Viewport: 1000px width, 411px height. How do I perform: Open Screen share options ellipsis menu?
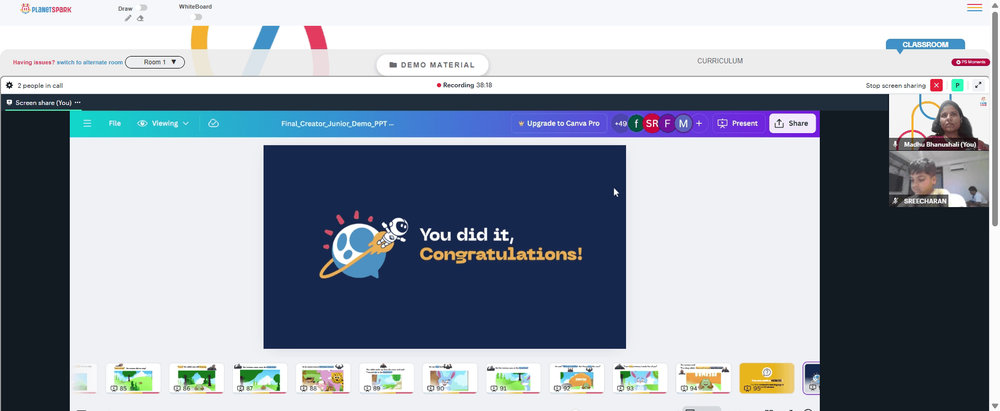78,102
